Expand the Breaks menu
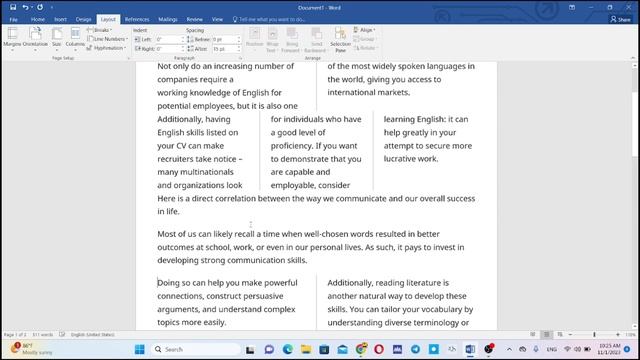 pos(99,30)
